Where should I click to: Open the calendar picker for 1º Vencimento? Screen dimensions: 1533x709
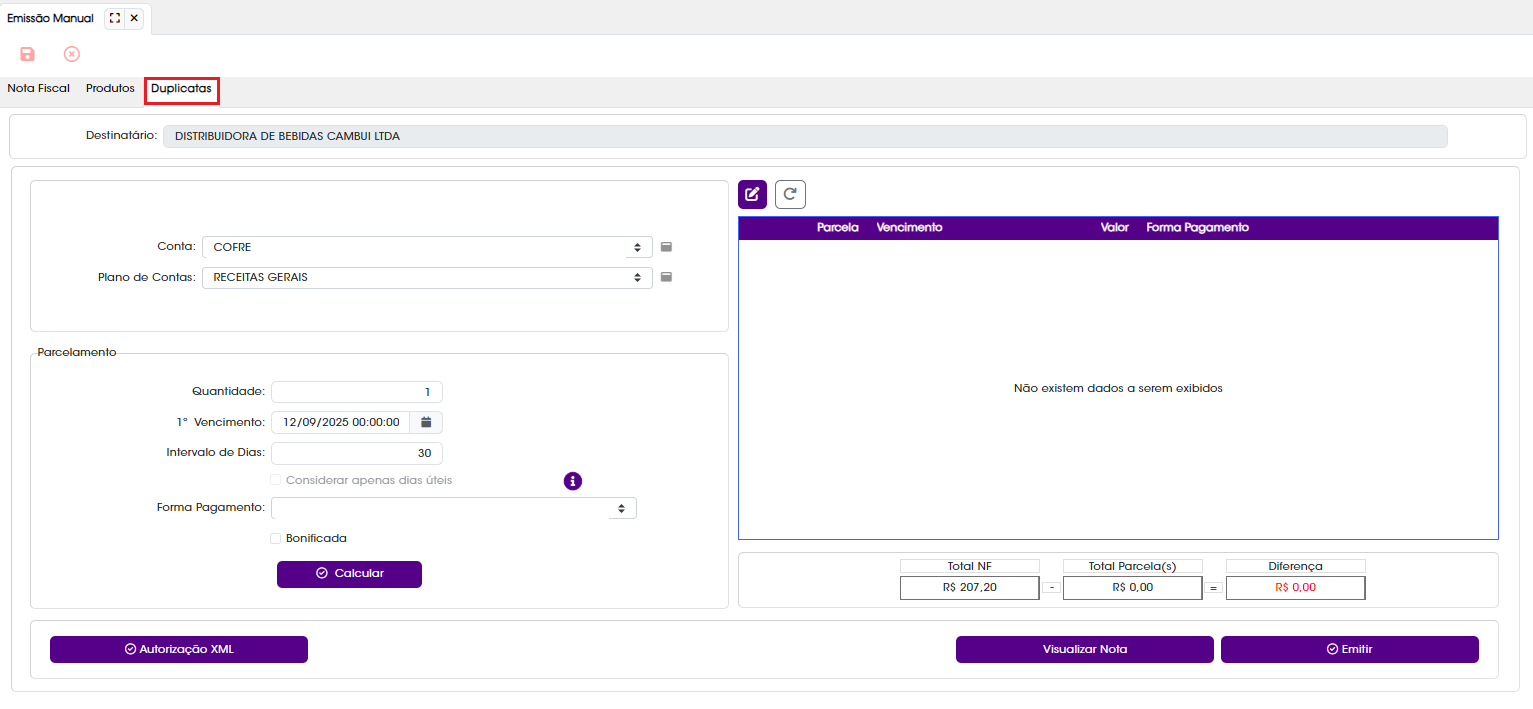426,422
